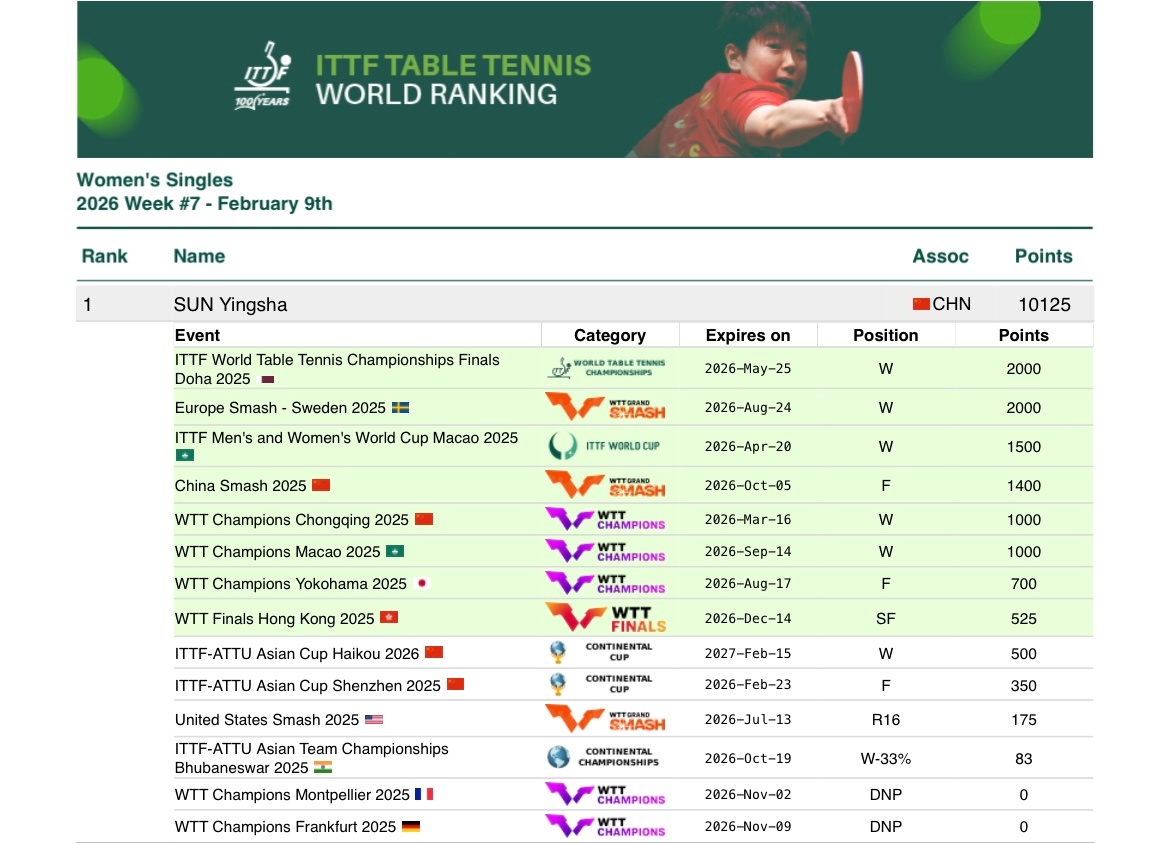
Task: Click position value R16
Action: [x=886, y=720]
